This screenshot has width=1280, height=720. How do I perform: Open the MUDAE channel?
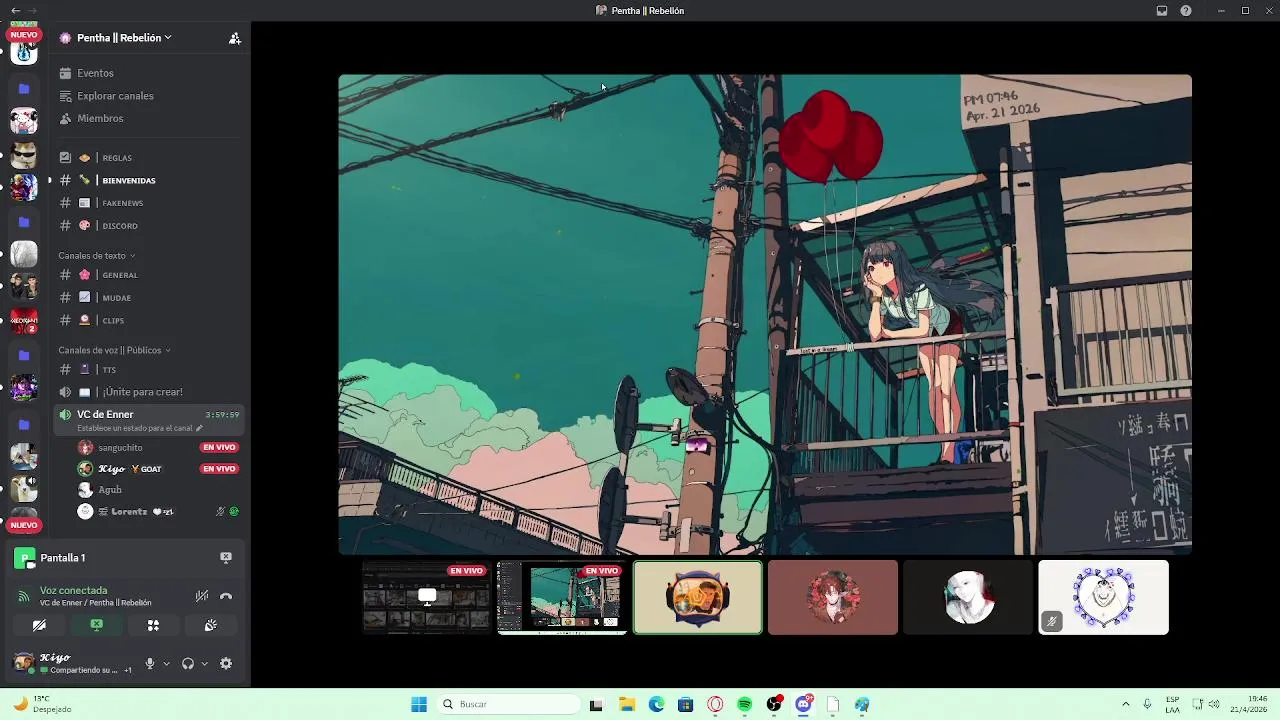click(117, 298)
